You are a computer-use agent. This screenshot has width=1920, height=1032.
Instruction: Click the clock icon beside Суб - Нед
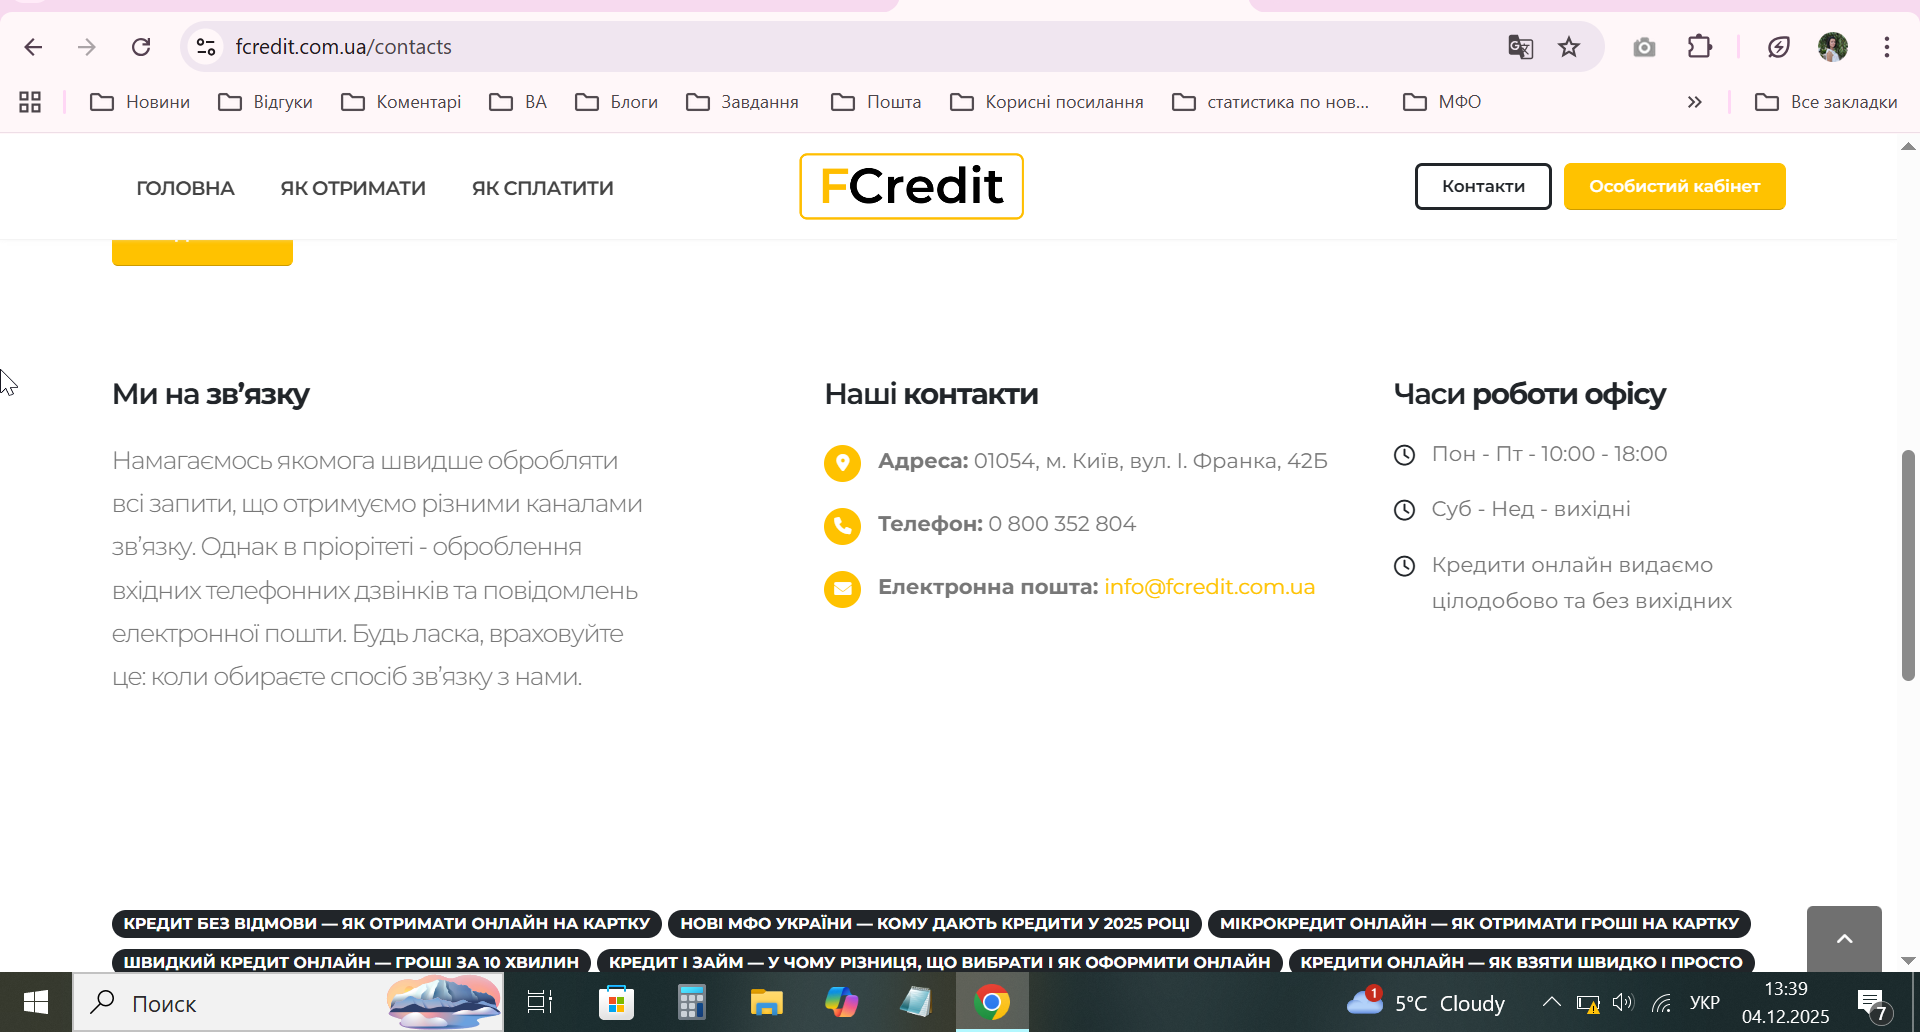coord(1405,510)
